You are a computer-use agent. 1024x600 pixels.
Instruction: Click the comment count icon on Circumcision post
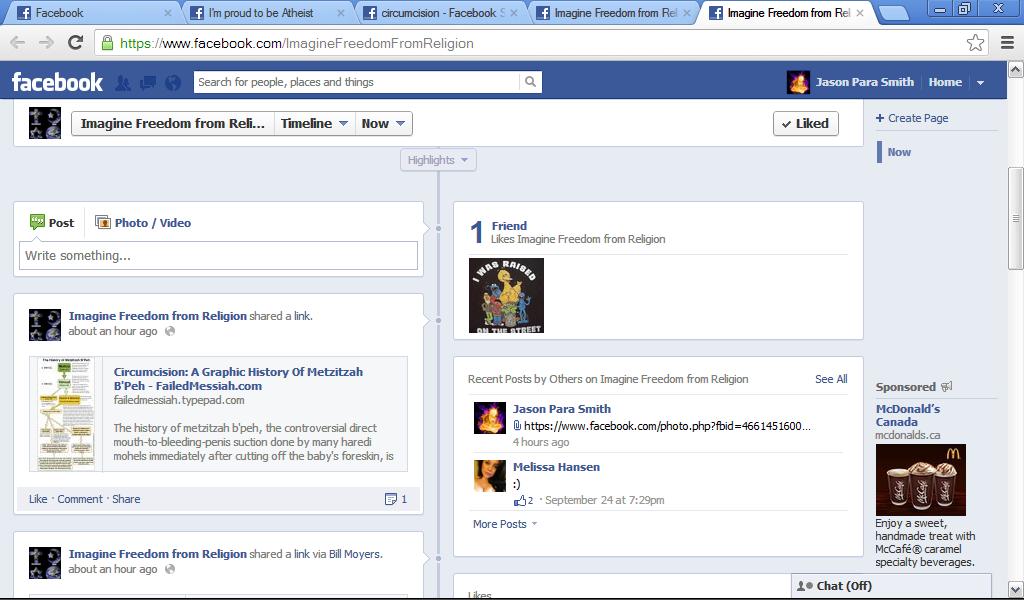tap(391, 499)
